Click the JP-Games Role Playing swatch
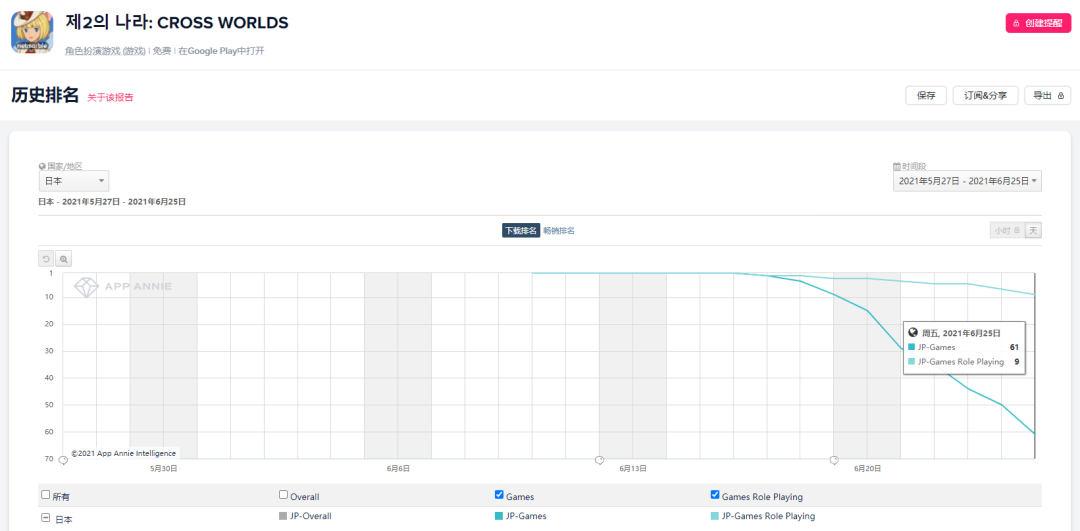 click(715, 516)
